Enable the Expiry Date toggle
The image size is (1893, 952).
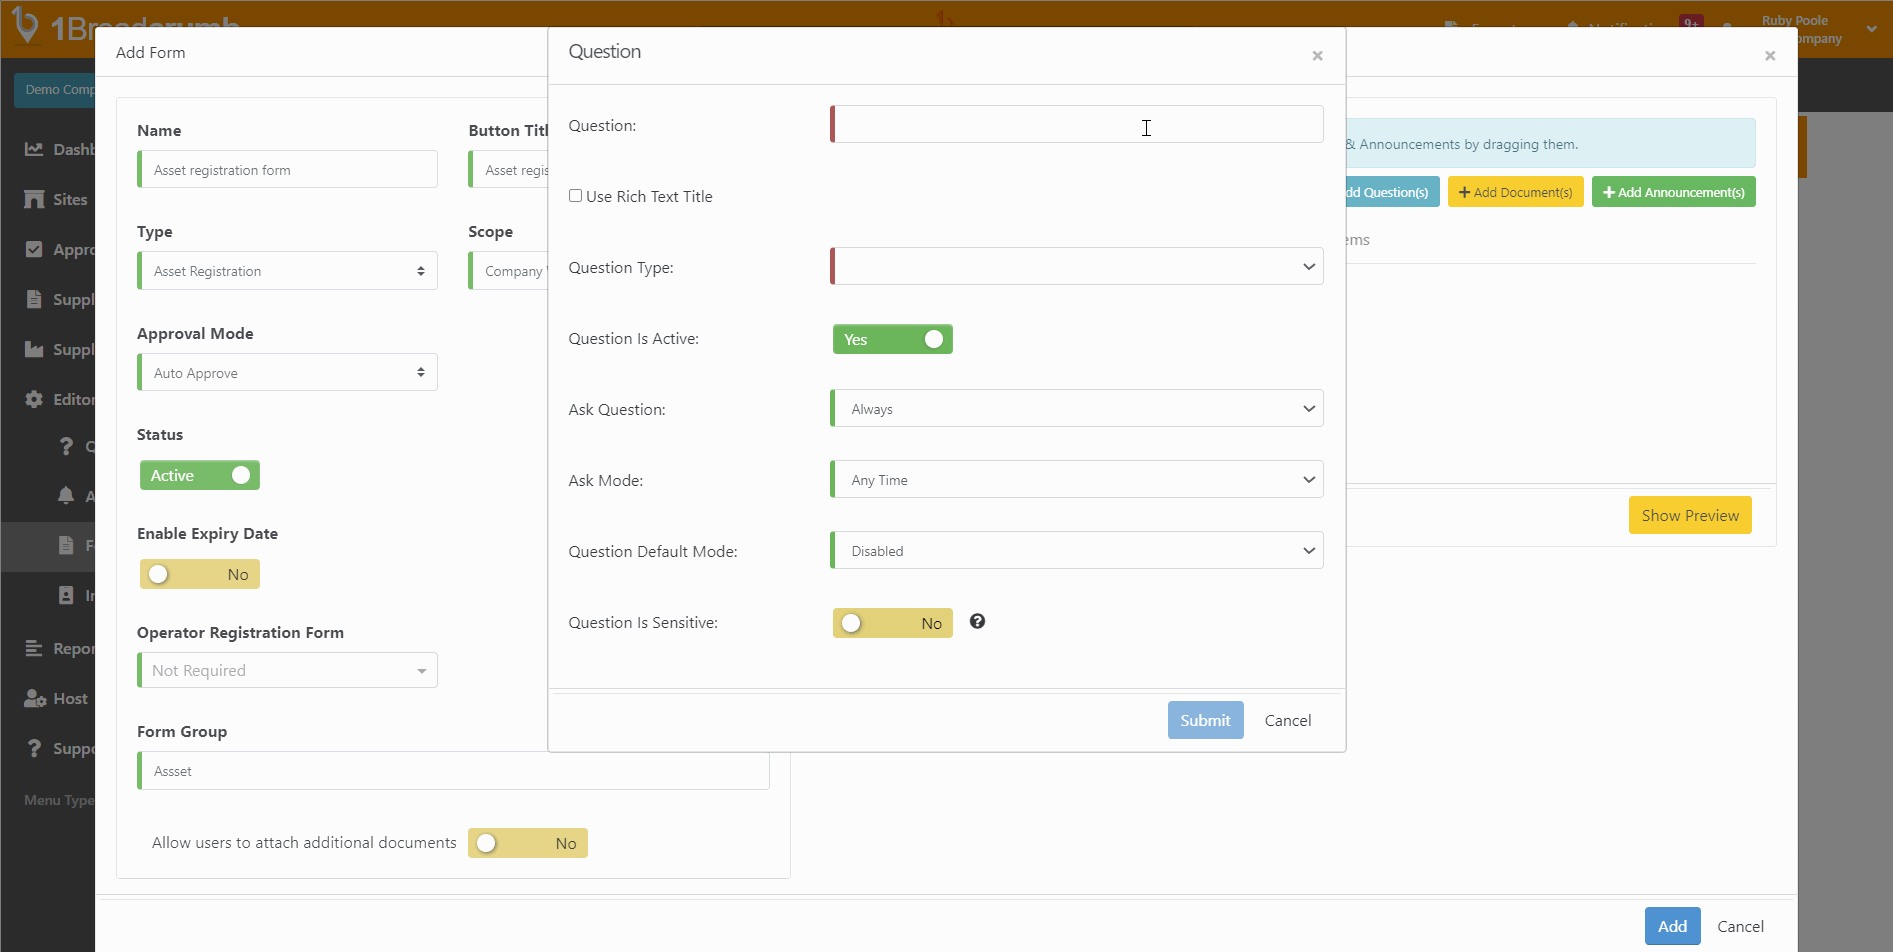click(x=199, y=574)
